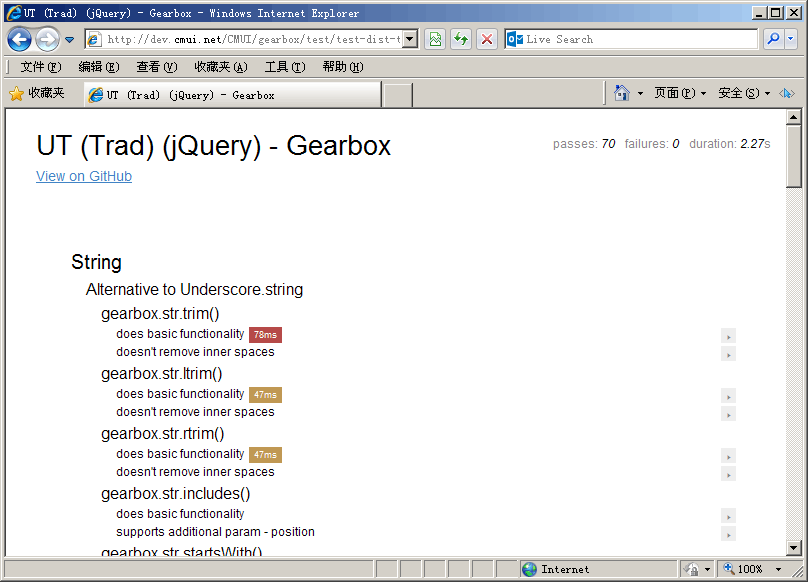Go forward with the Forward arrow button
Image resolution: width=808 pixels, height=582 pixels.
point(47,39)
